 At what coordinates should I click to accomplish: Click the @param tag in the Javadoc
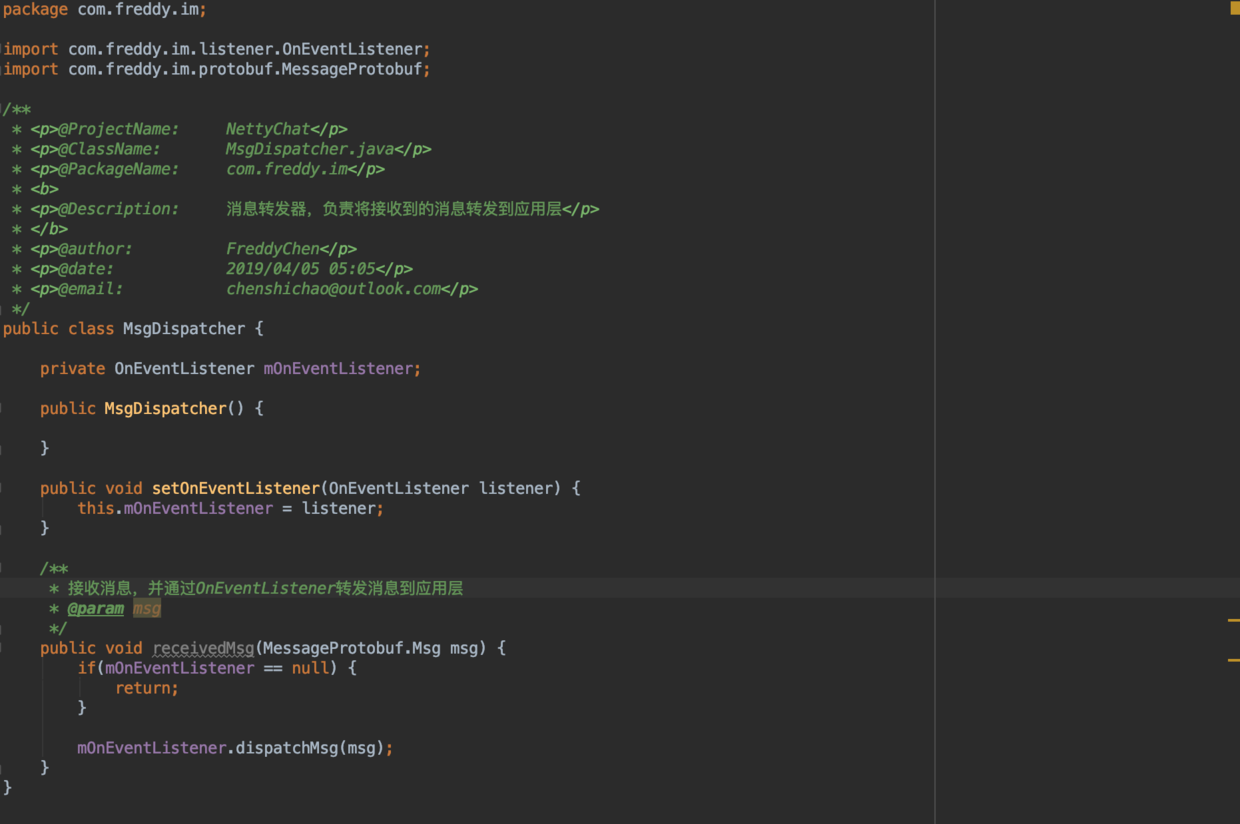click(97, 608)
